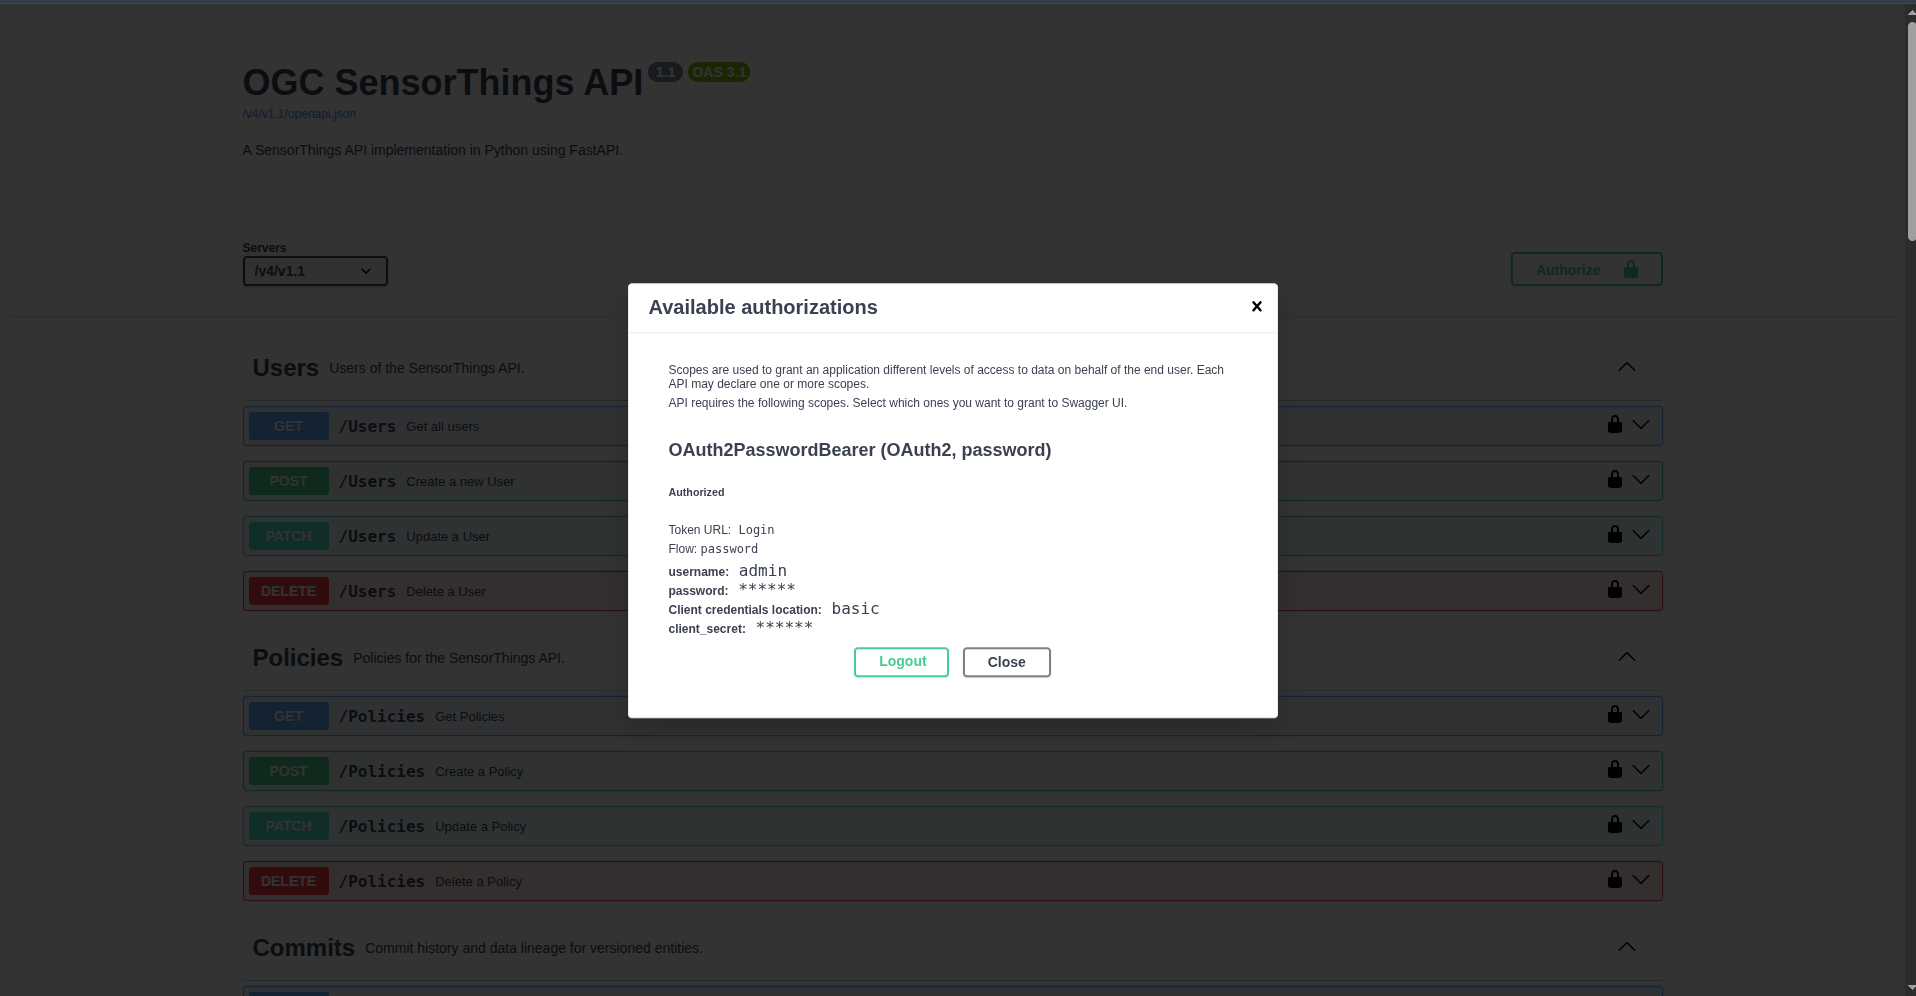Screen dimensions: 1916x996
Task: Expand DELETE /Users operation arrow
Action: coord(1641,590)
